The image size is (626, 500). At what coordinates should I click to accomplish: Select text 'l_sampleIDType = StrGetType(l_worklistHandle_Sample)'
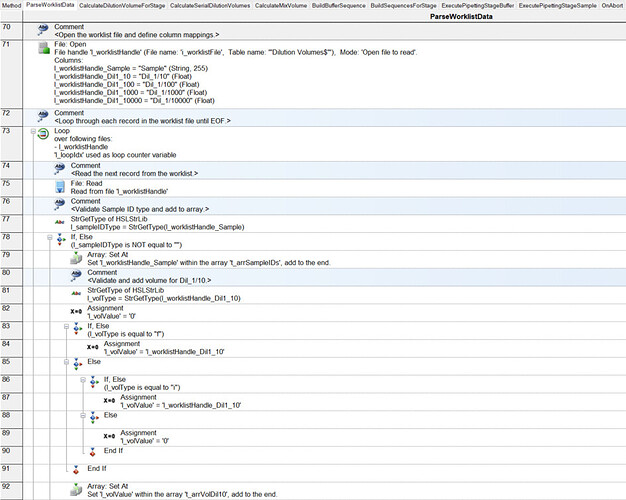pos(157,227)
